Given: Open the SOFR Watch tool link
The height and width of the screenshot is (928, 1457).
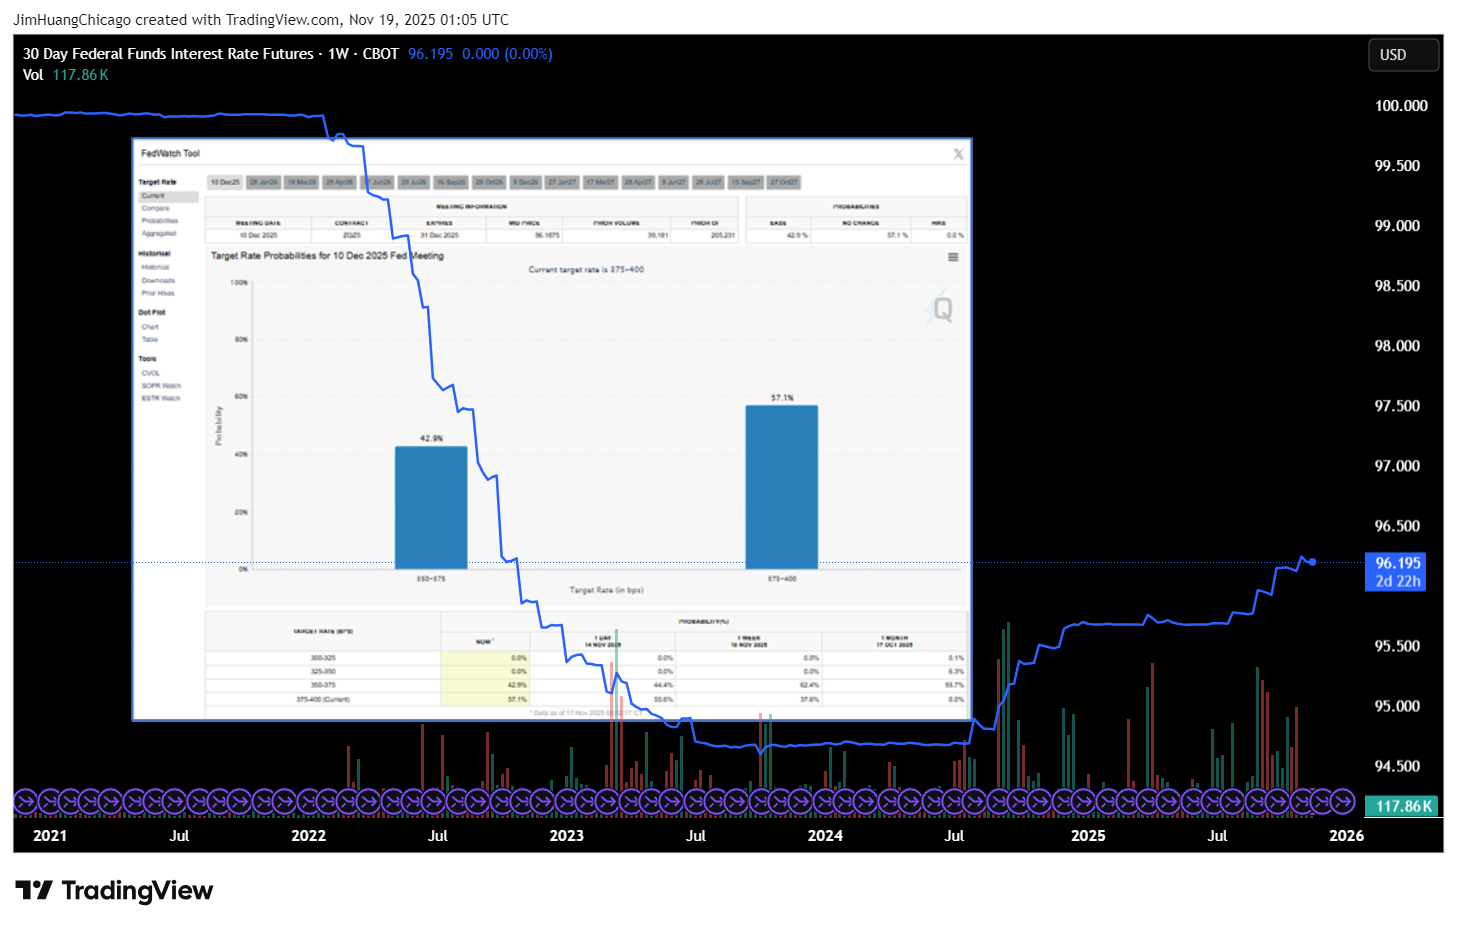Looking at the screenshot, I should 161,386.
